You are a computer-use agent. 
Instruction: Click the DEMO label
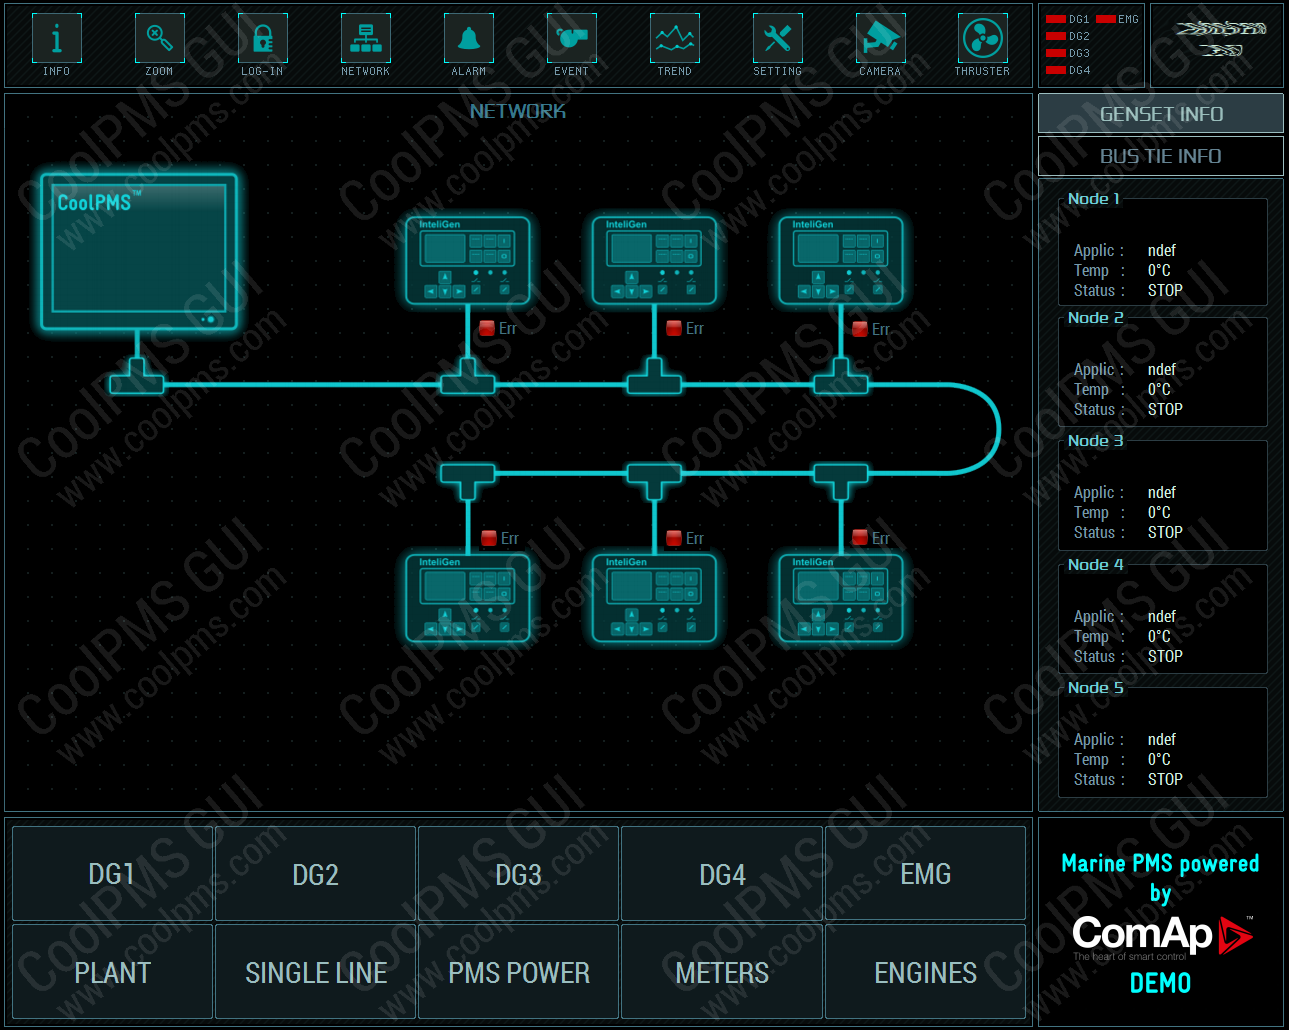coord(1160,983)
